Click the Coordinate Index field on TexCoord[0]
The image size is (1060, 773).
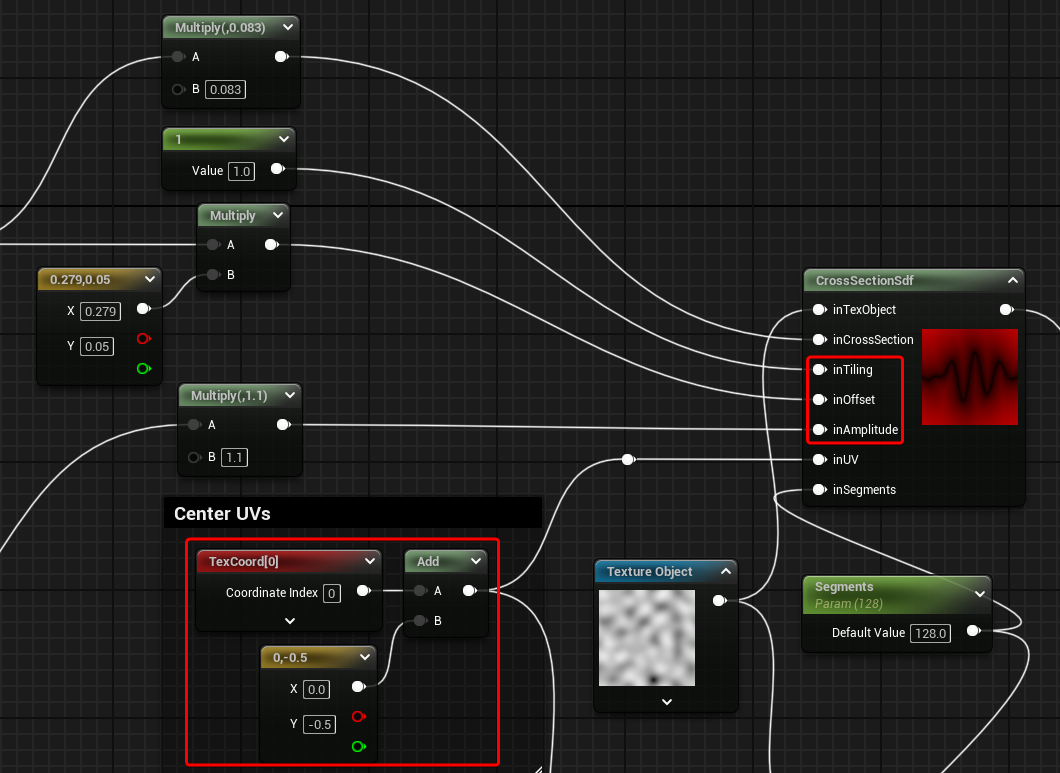click(x=332, y=593)
